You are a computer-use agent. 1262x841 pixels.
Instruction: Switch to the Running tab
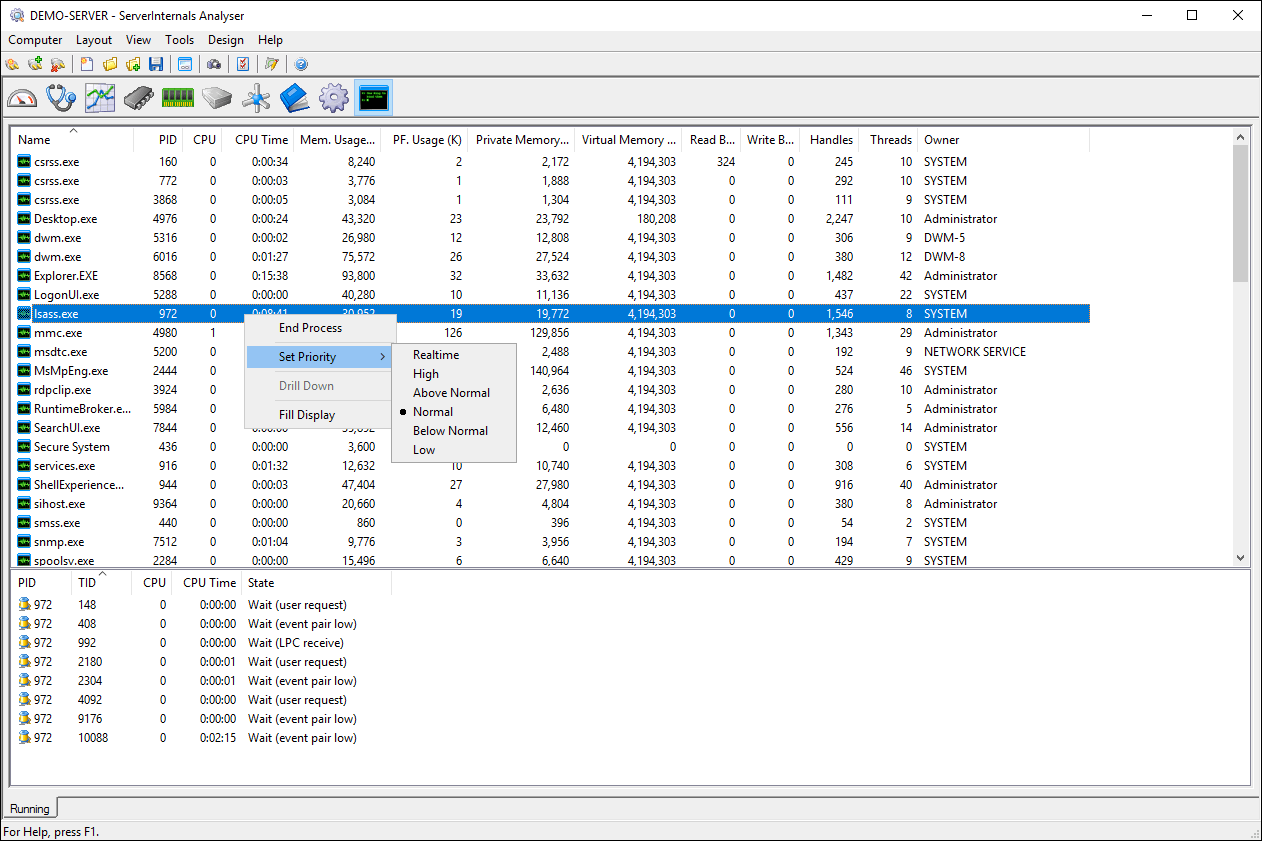tap(30, 808)
